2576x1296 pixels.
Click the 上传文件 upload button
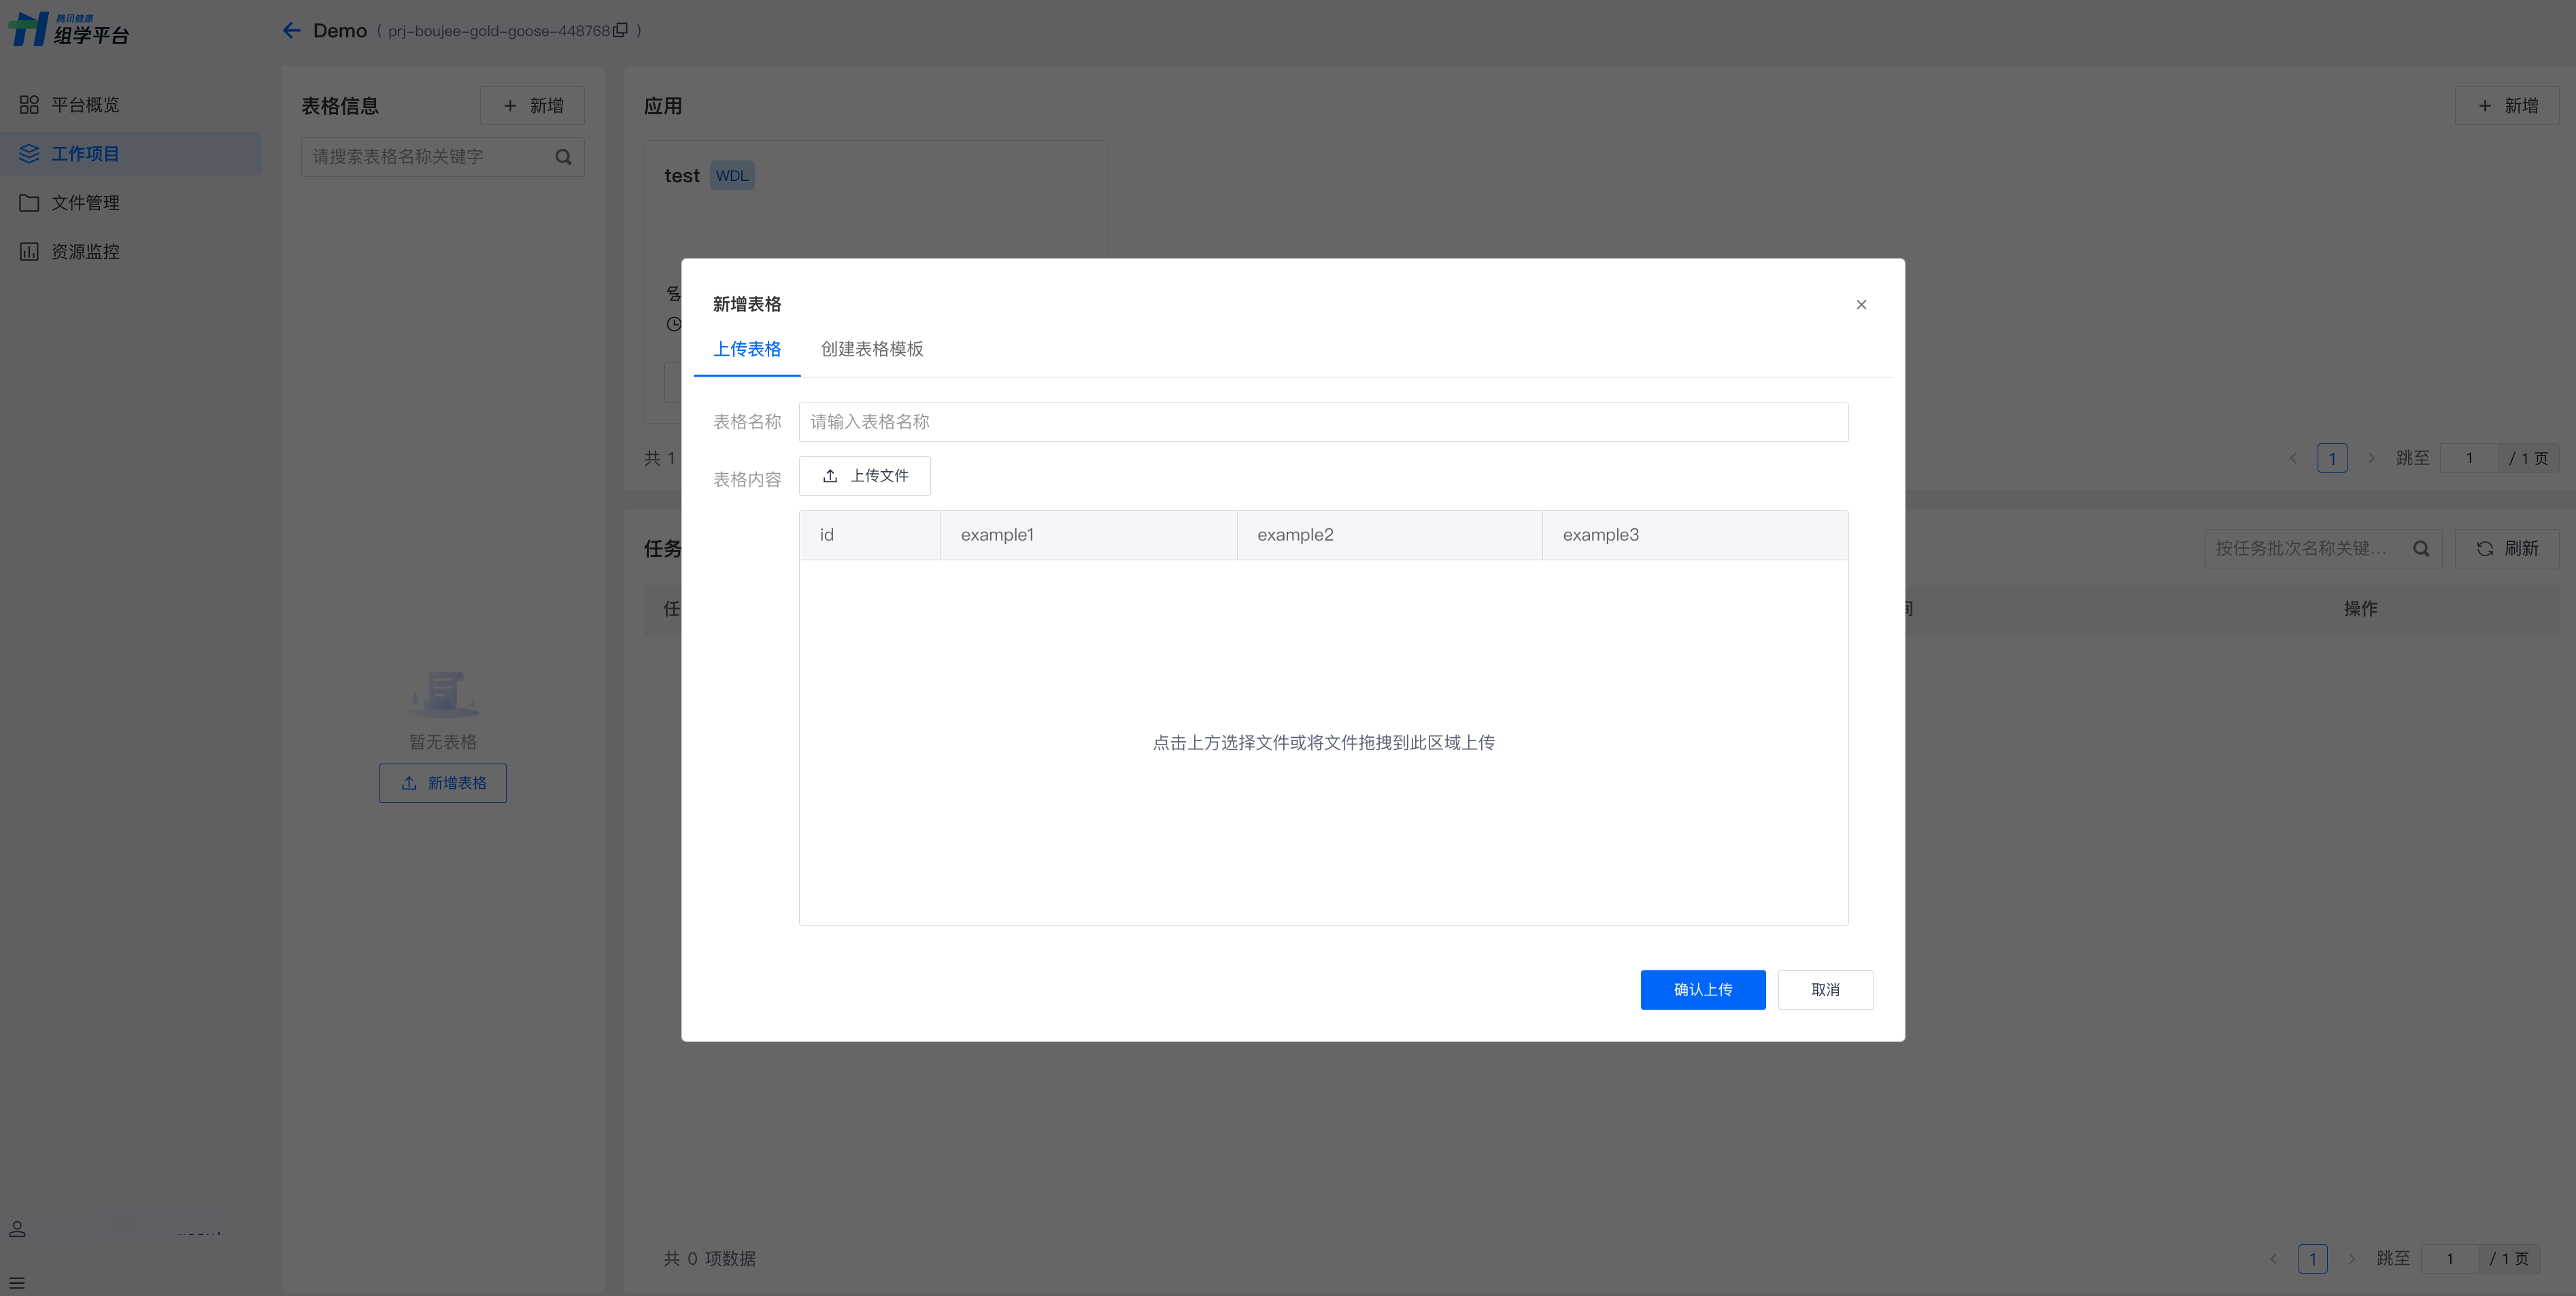[x=864, y=476]
